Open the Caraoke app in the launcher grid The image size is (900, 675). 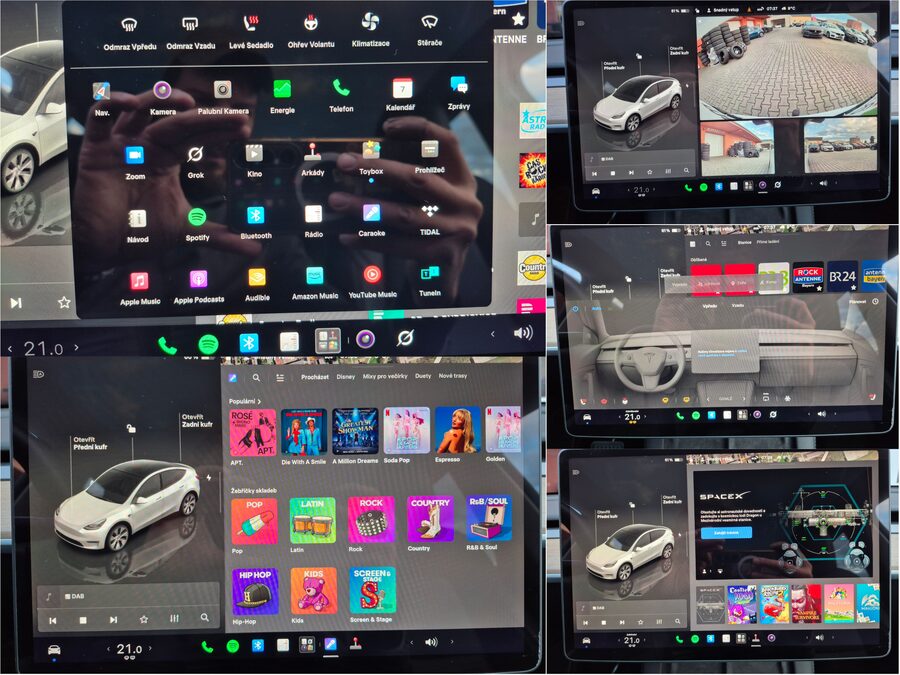(x=371, y=212)
